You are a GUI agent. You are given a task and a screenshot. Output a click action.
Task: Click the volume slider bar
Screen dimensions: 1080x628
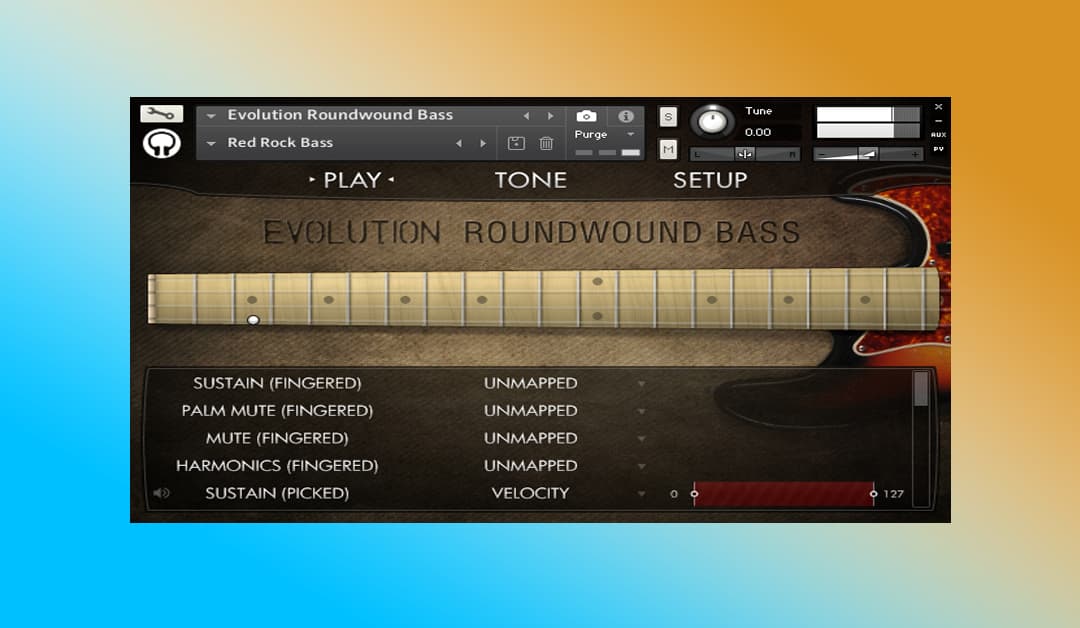point(868,155)
